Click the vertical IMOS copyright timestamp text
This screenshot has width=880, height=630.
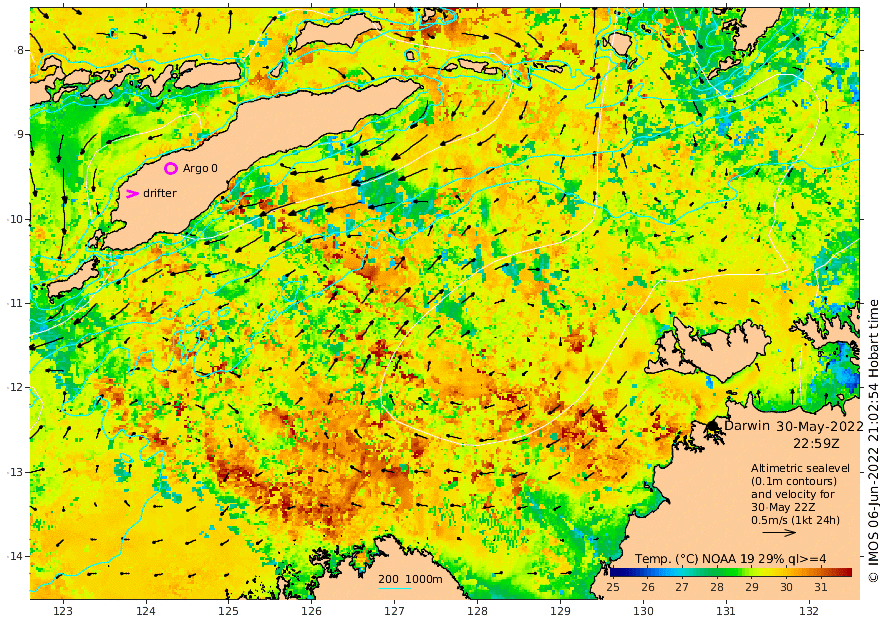pos(873,442)
